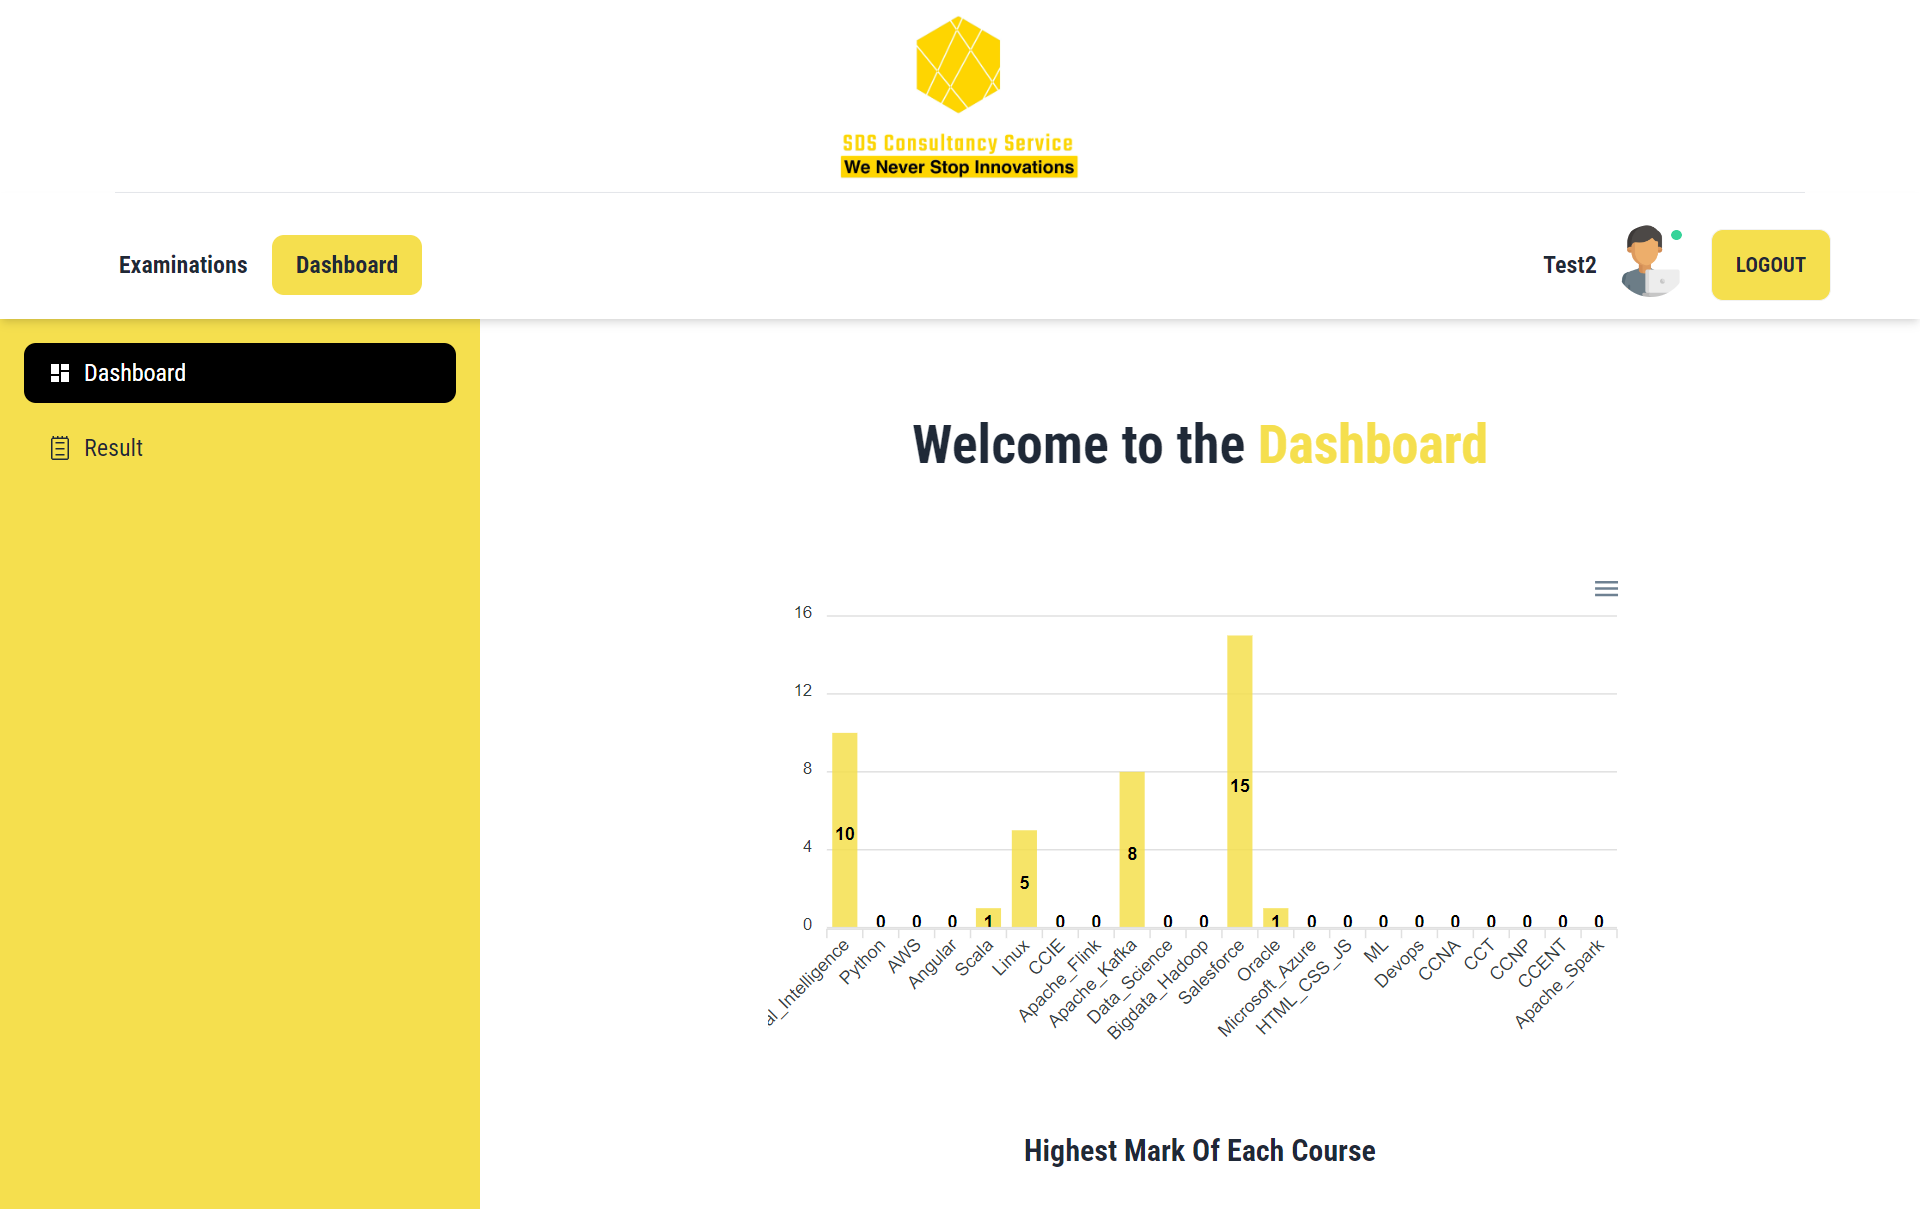Scroll down to Highest Mark section
1920x1209 pixels.
click(x=1197, y=1149)
